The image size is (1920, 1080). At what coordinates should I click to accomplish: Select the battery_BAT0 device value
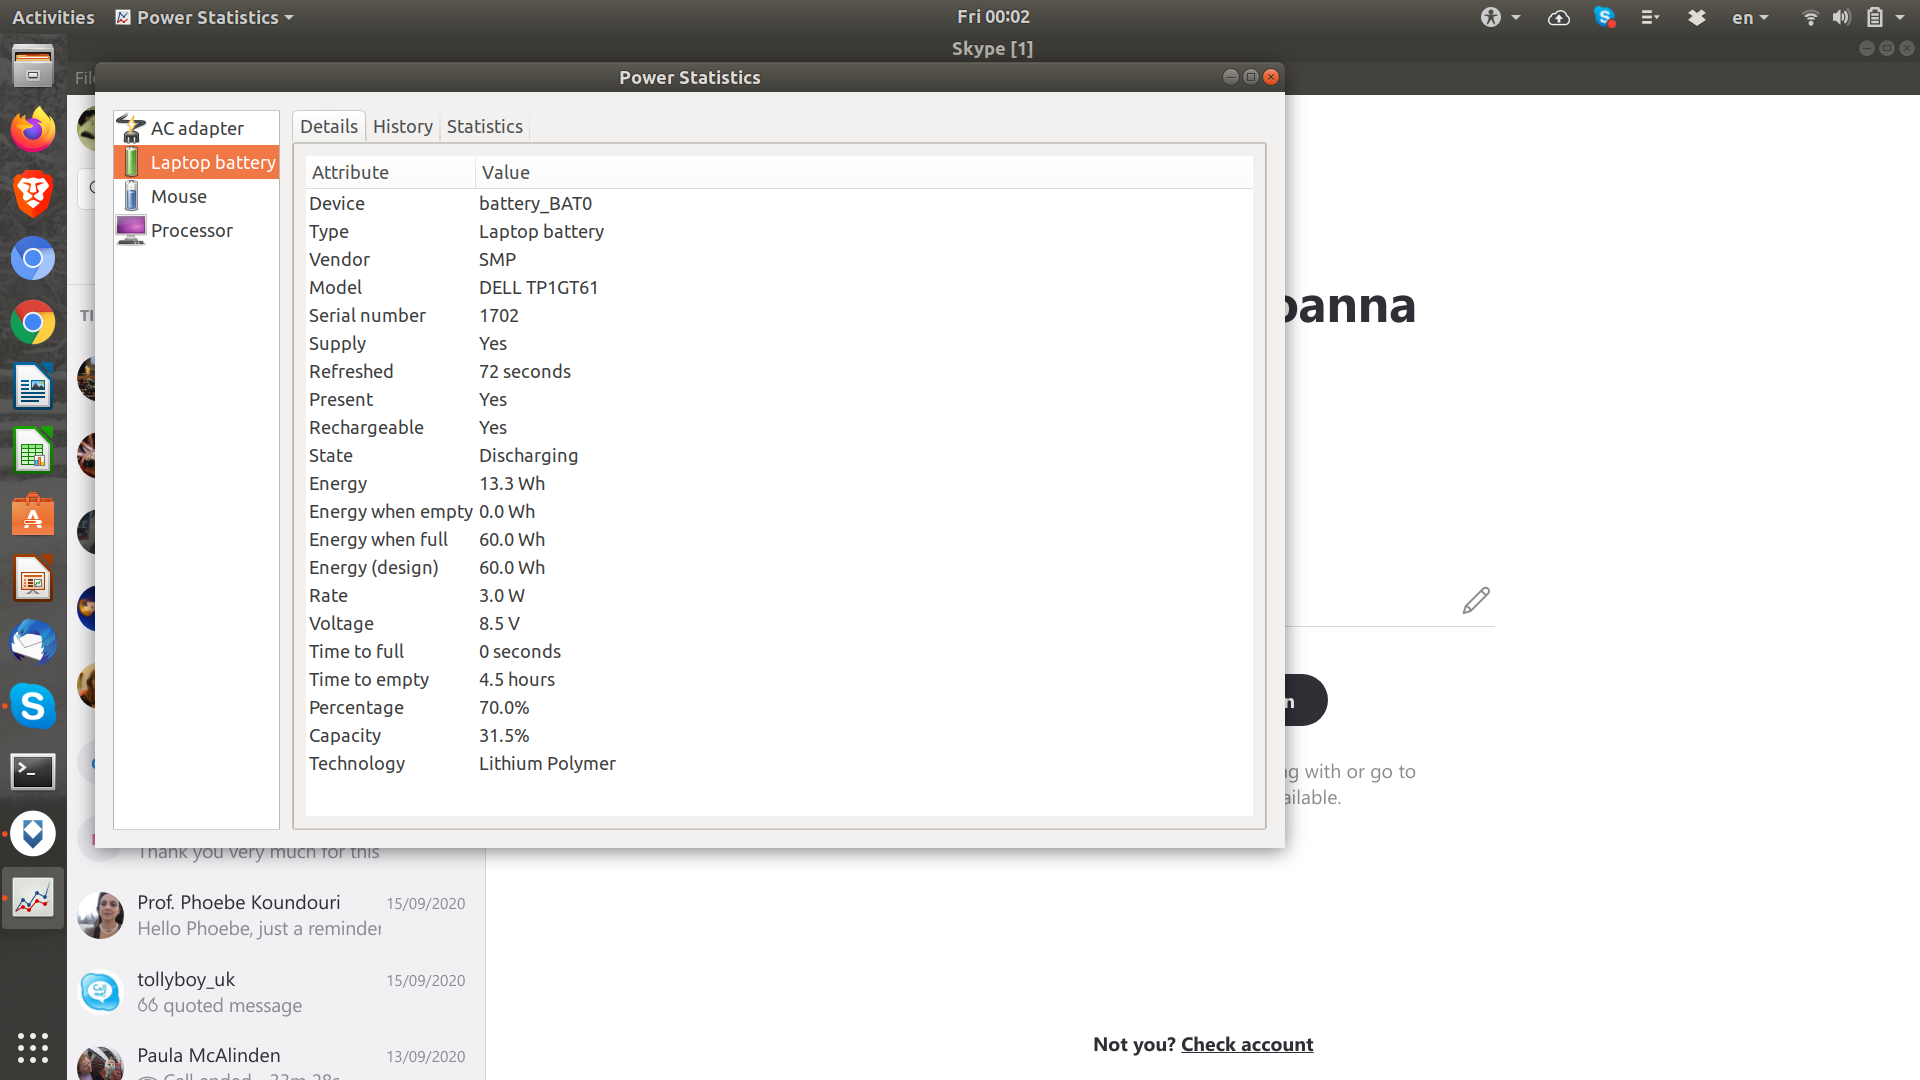click(535, 203)
